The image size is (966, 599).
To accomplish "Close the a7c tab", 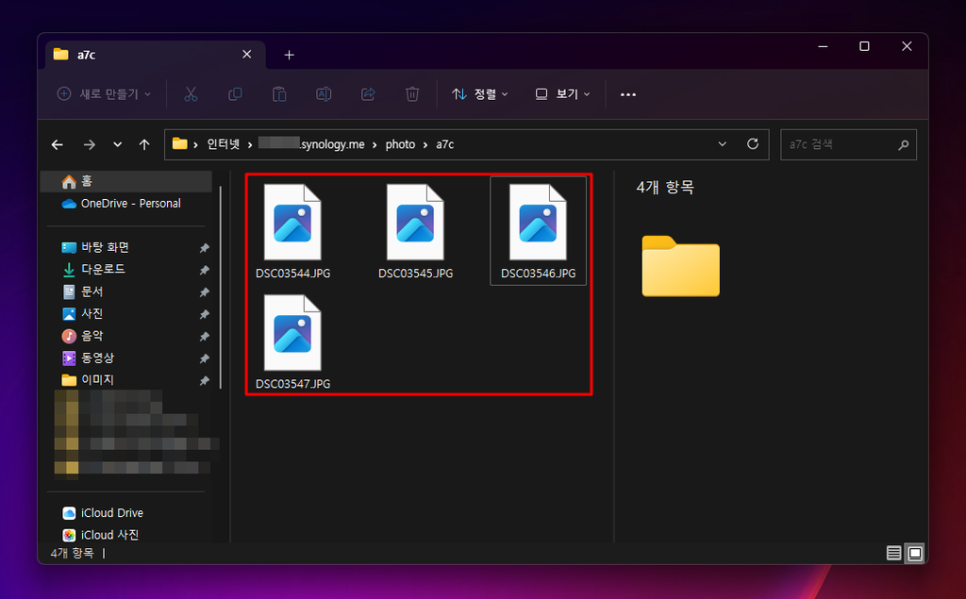I will click(246, 55).
